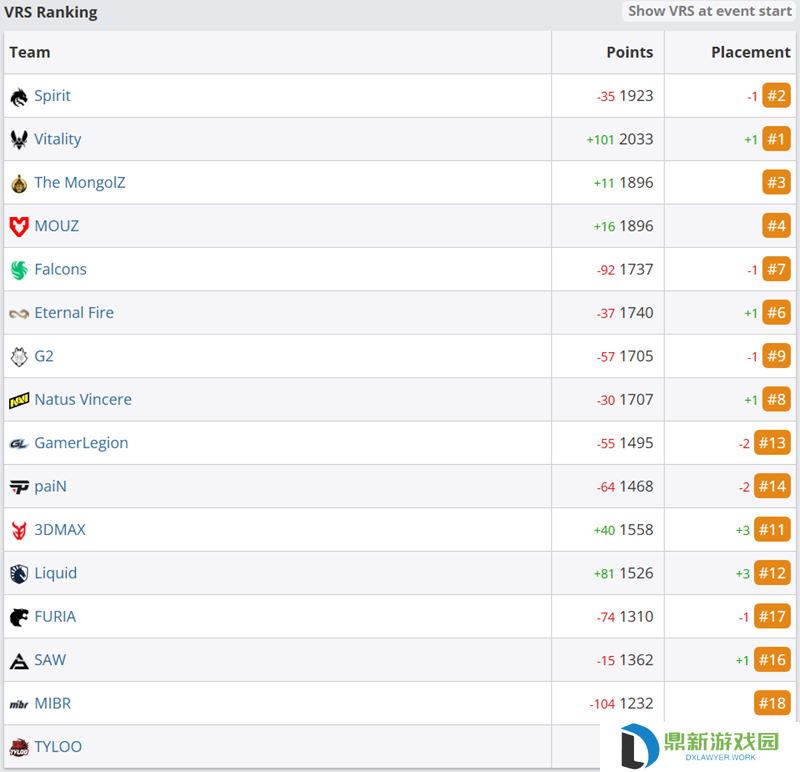Click 3DMAX's #11 placement badge
This screenshot has height=772, width=800.
(x=772, y=529)
